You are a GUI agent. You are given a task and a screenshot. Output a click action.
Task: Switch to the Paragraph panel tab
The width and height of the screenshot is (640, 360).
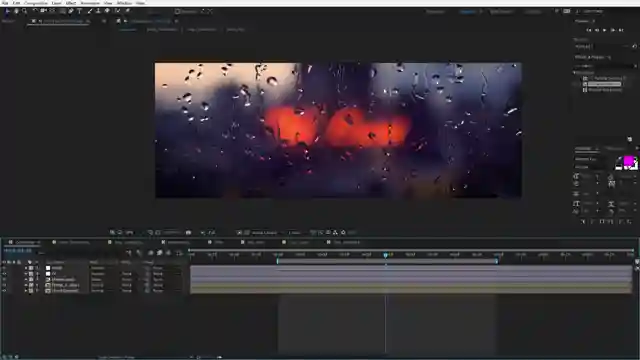pyautogui.click(x=616, y=149)
